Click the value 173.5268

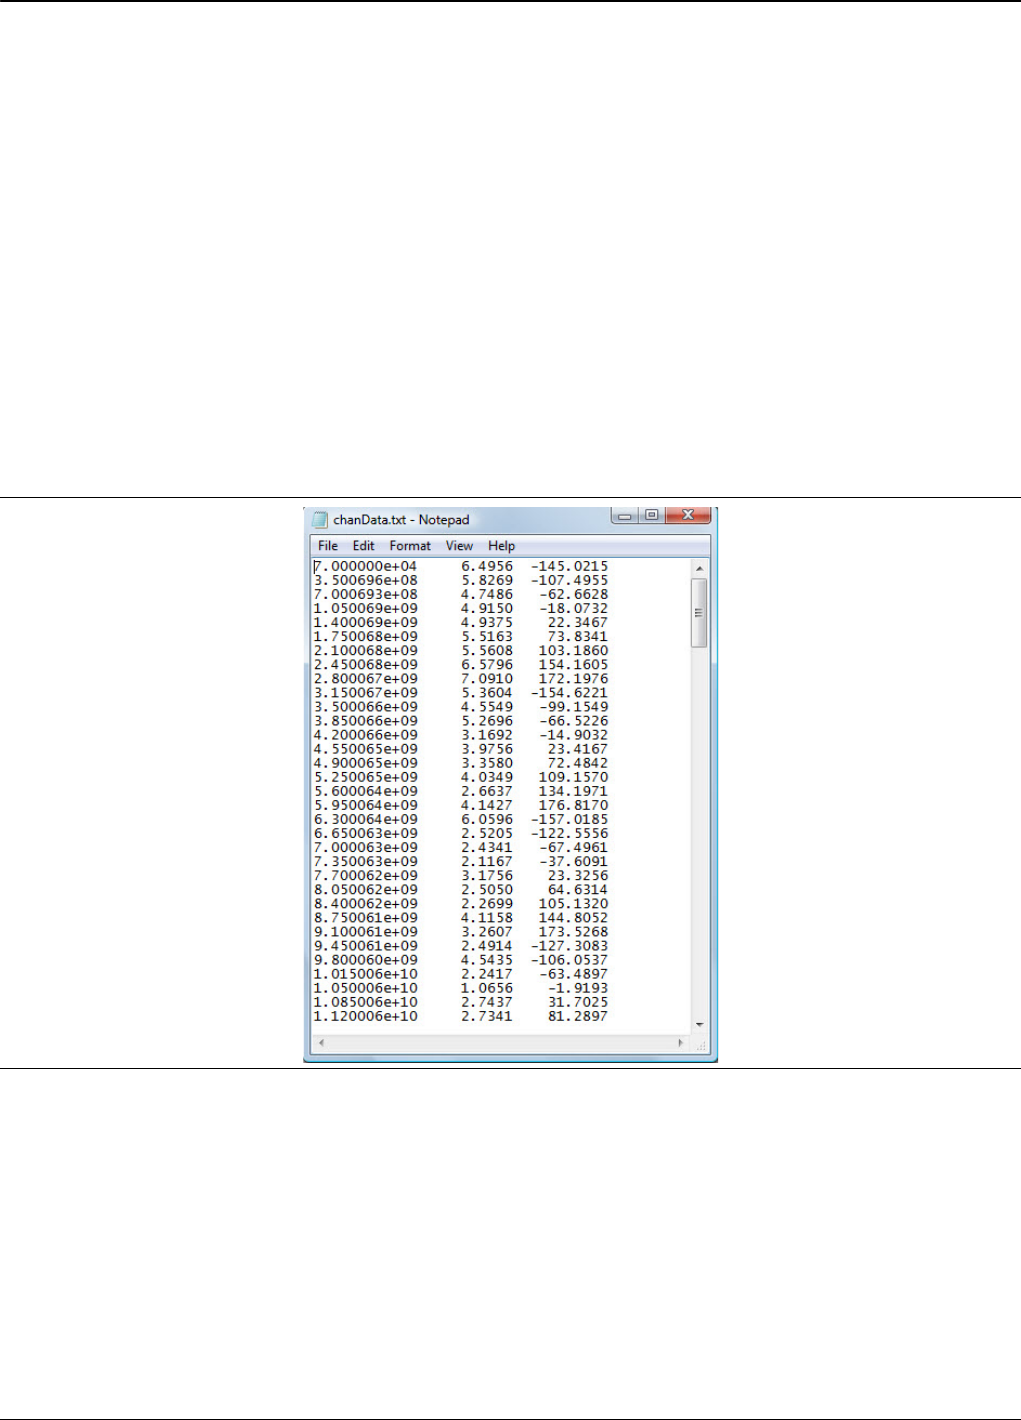[x=574, y=930]
